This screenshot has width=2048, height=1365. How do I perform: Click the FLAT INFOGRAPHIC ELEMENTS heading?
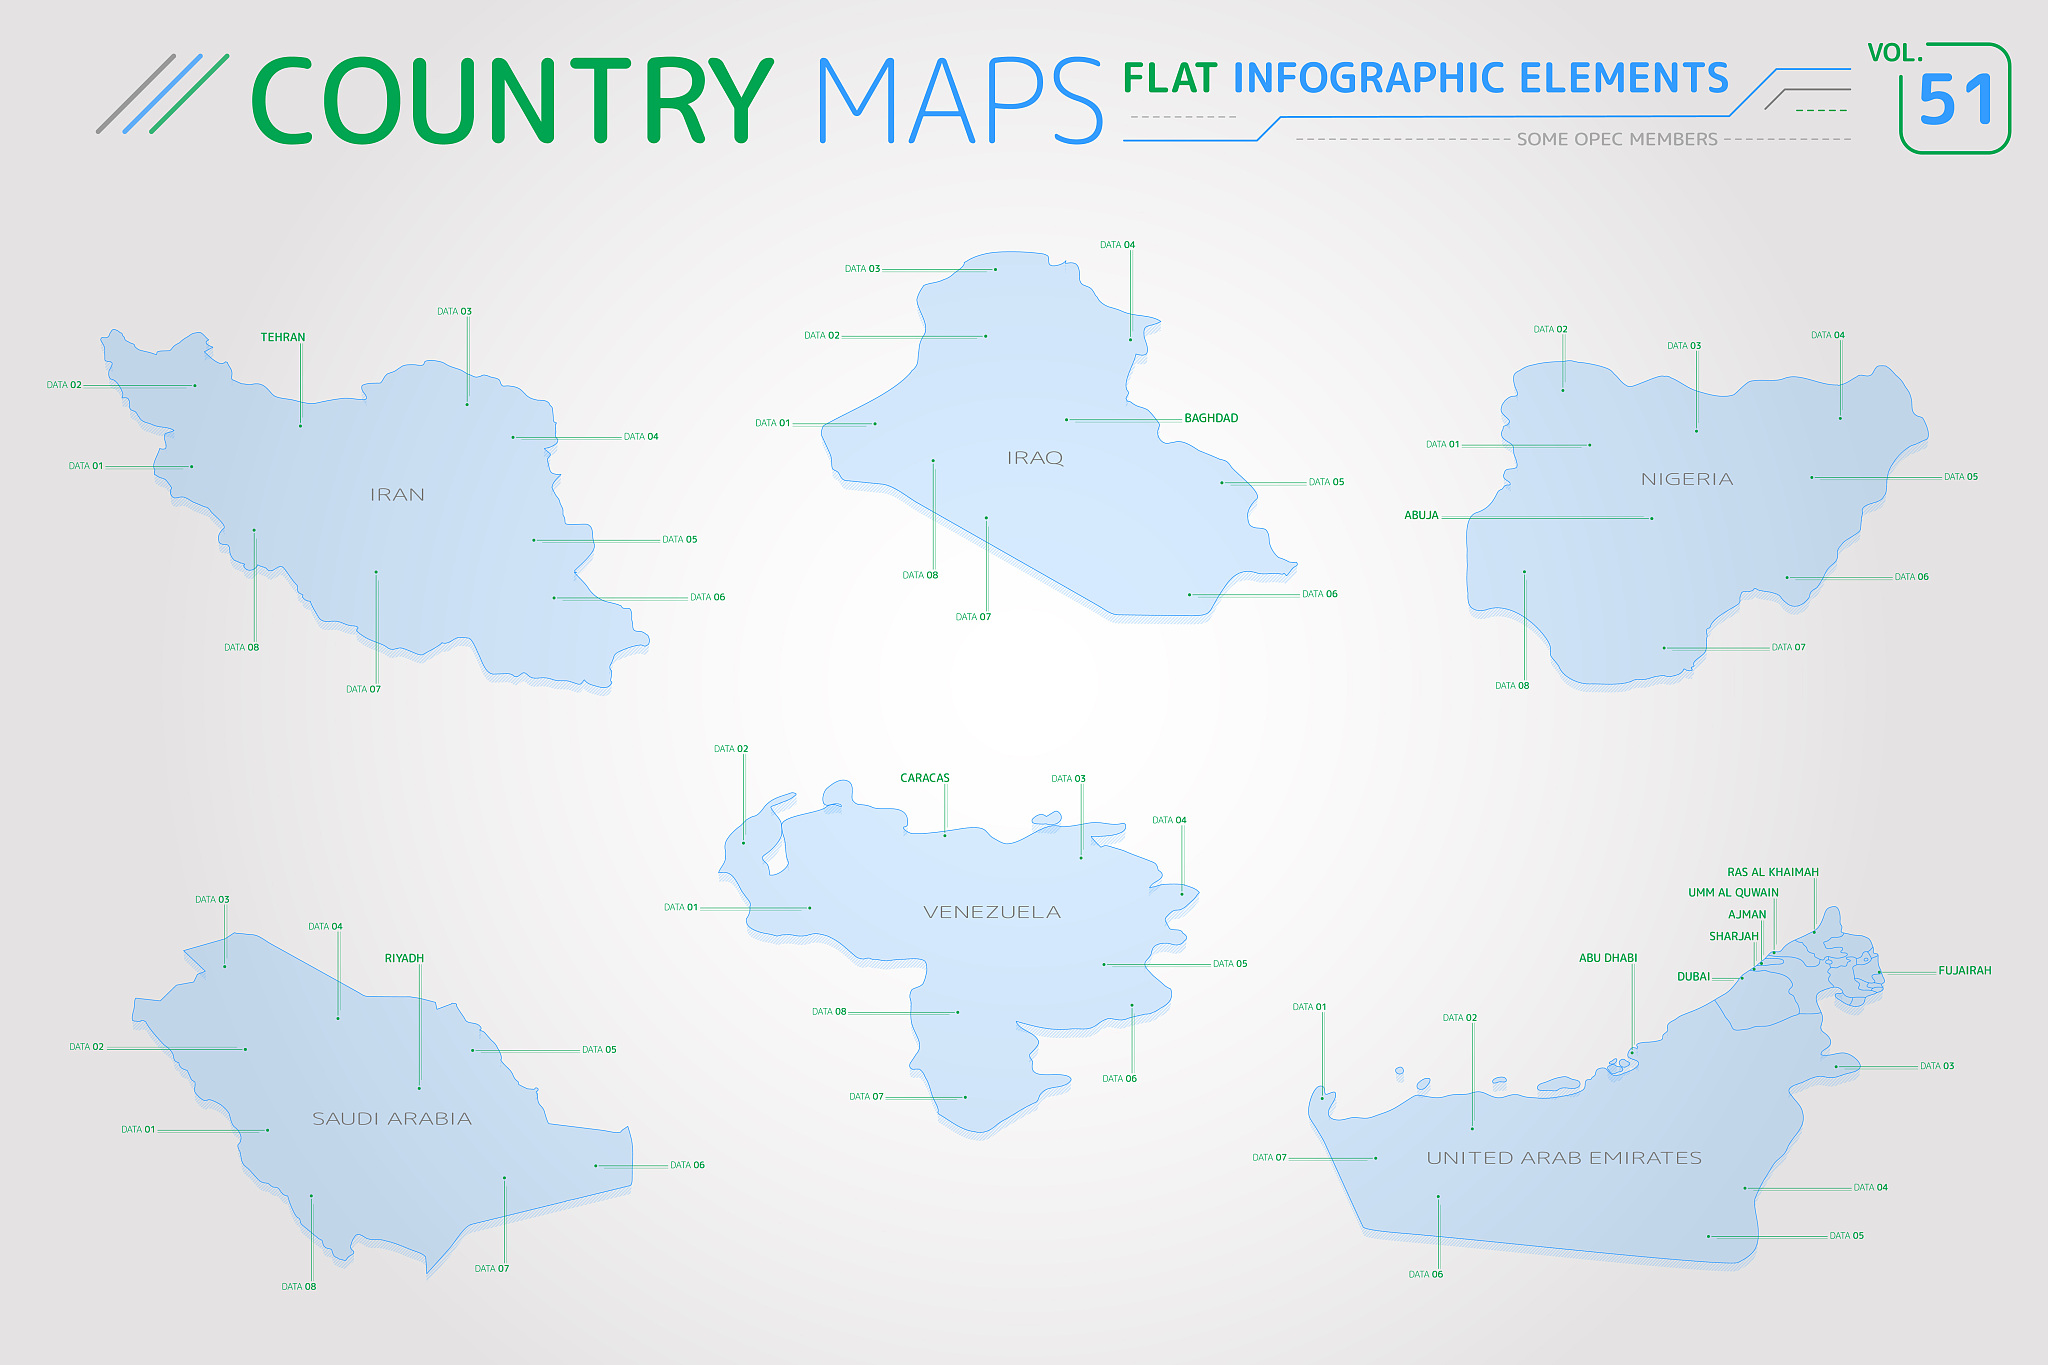click(1426, 78)
